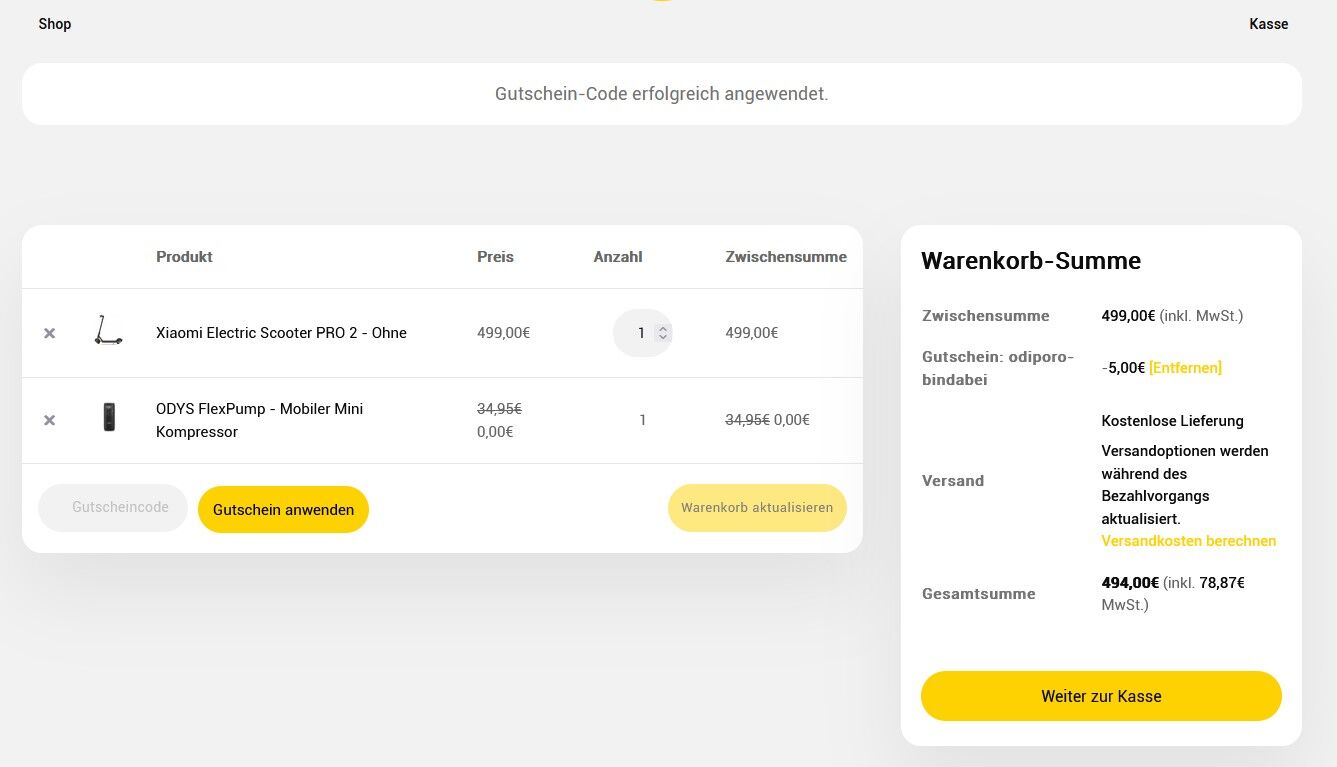1337x767 pixels.
Task: Click the scooter quantity input field
Action: [x=642, y=333]
